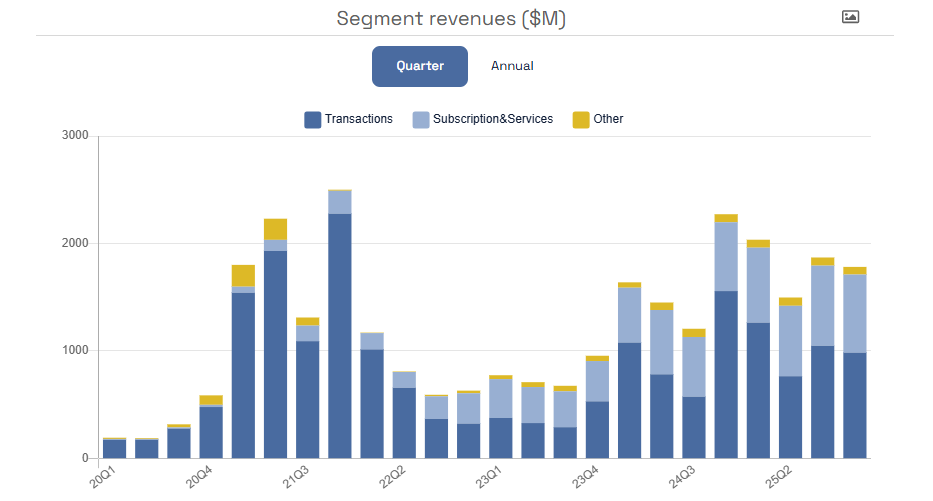Click the 24Q1 bar's light blue segment

pos(630,315)
